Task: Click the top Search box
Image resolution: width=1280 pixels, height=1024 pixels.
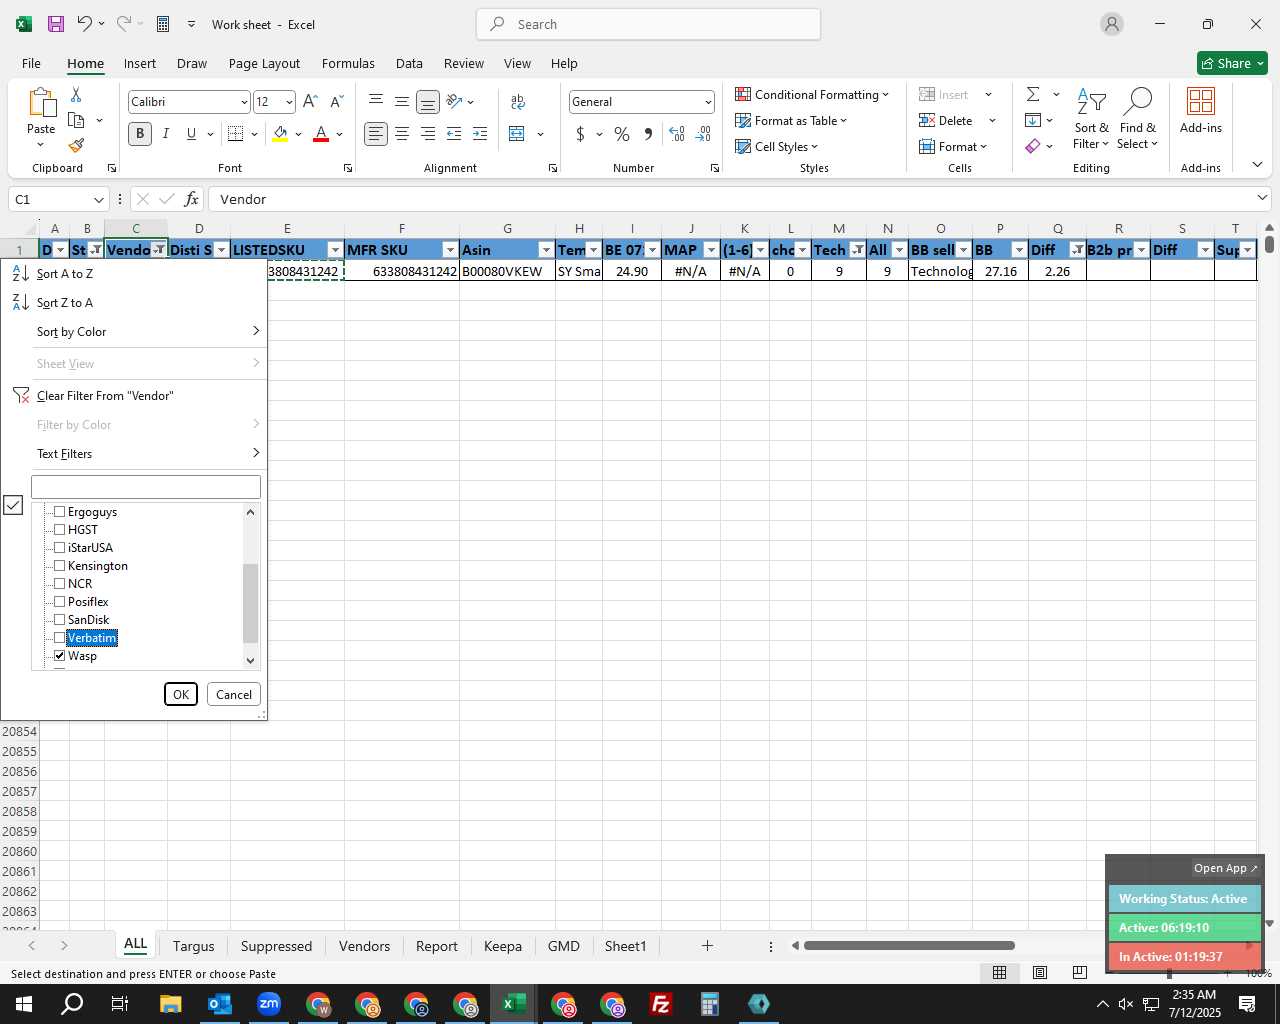Action: tap(648, 24)
